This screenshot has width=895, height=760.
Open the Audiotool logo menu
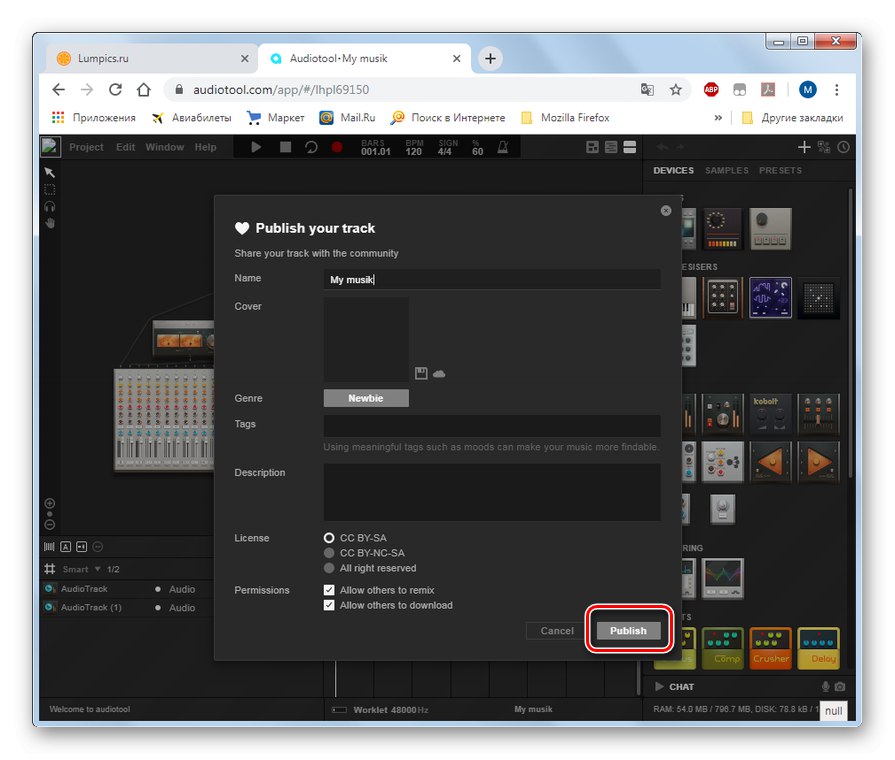point(50,147)
